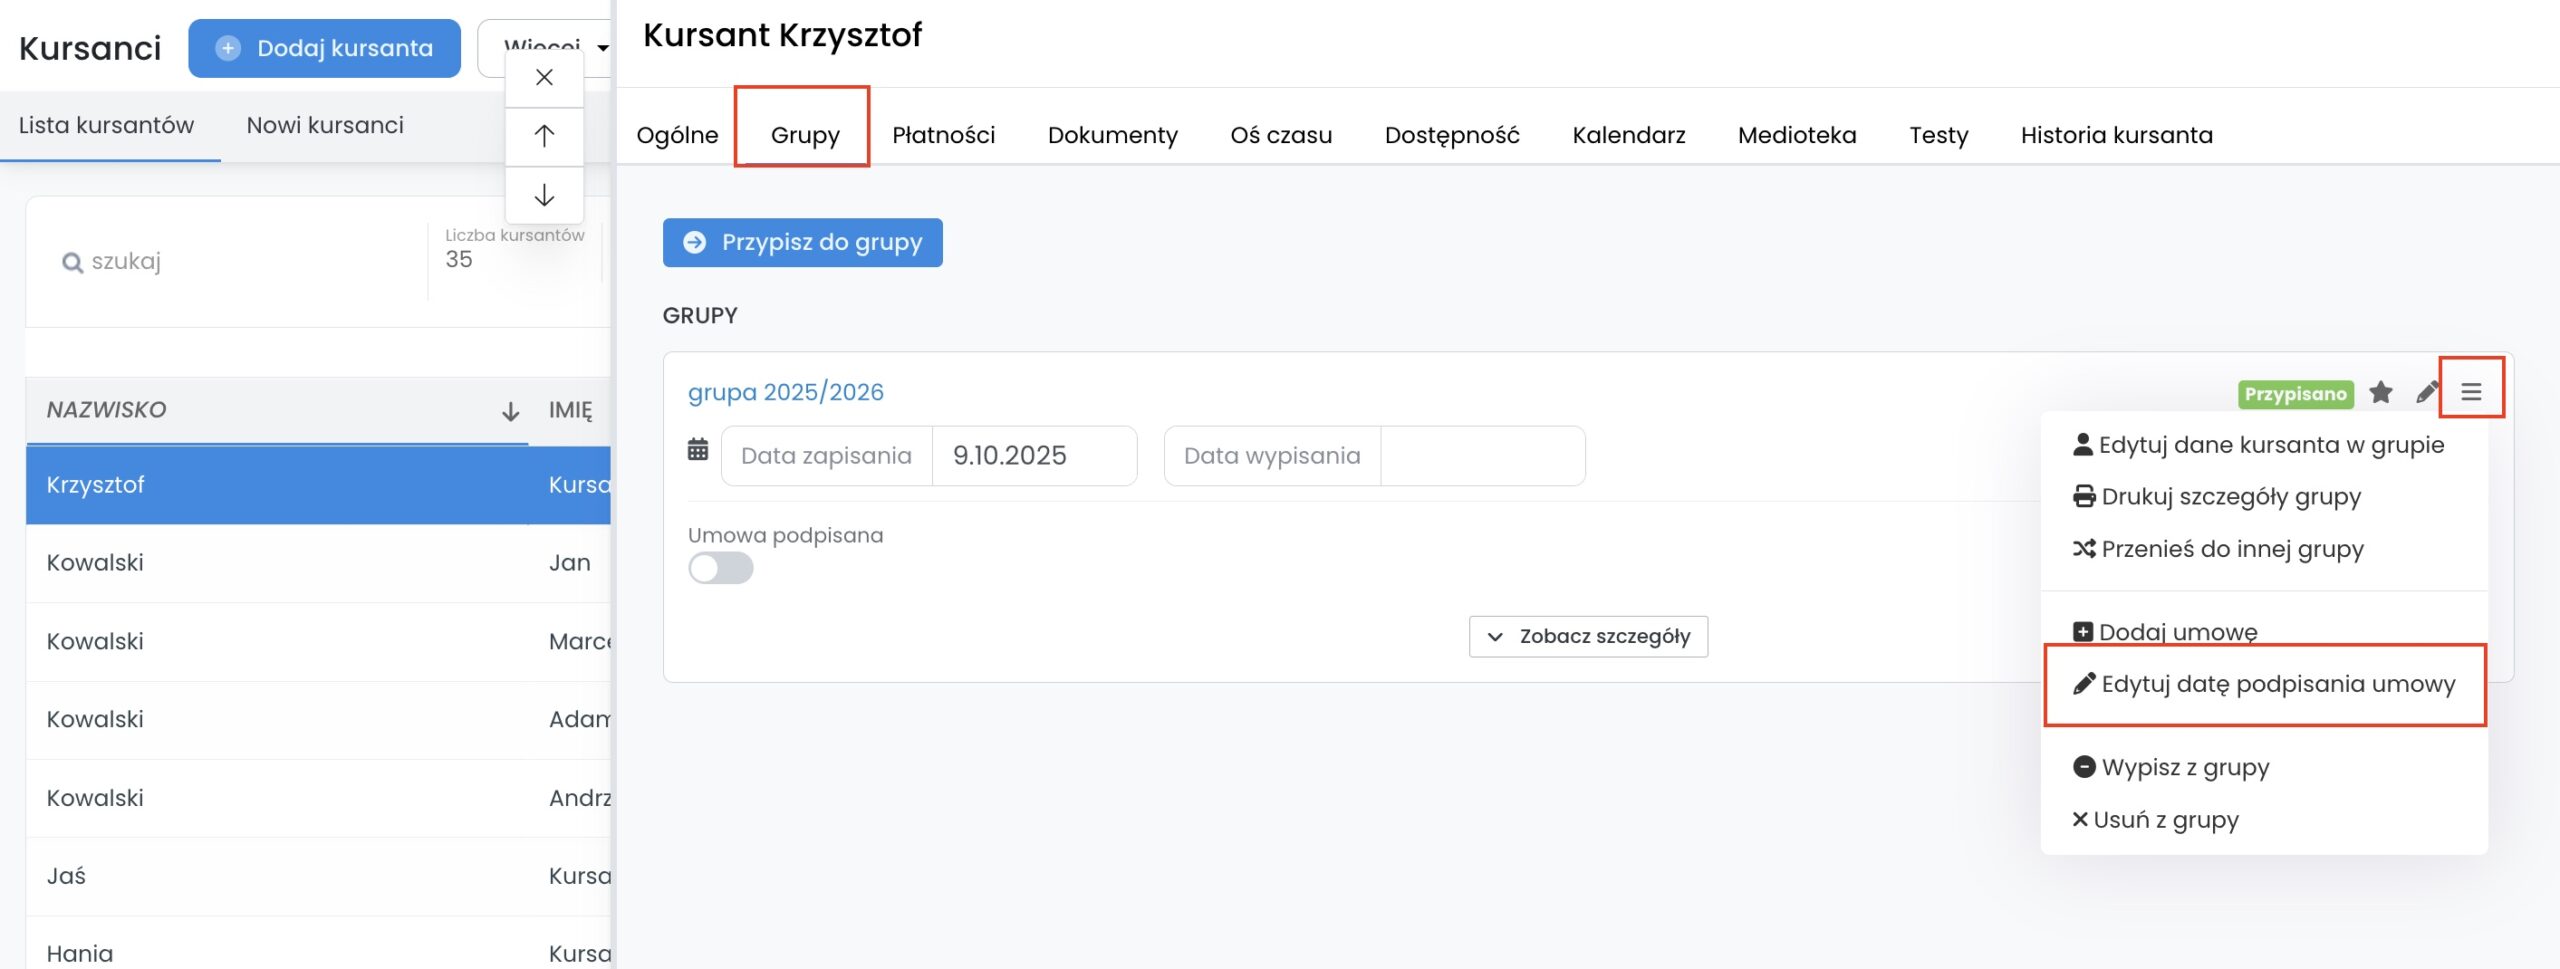Viewport: 2560px width, 969px height.
Task: Go to next student with down arrow
Action: tap(544, 195)
